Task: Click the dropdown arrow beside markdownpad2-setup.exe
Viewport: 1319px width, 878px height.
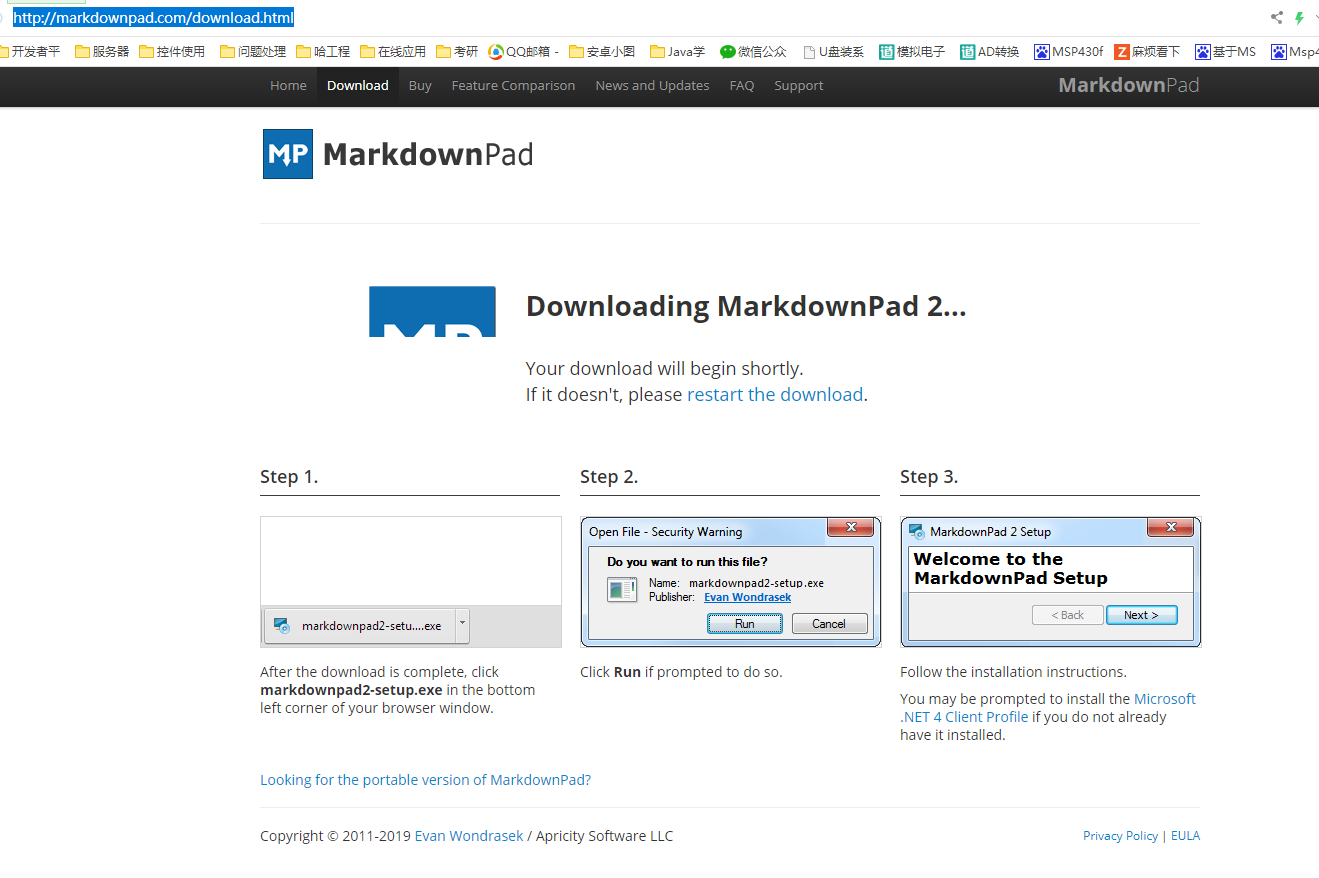Action: point(462,625)
